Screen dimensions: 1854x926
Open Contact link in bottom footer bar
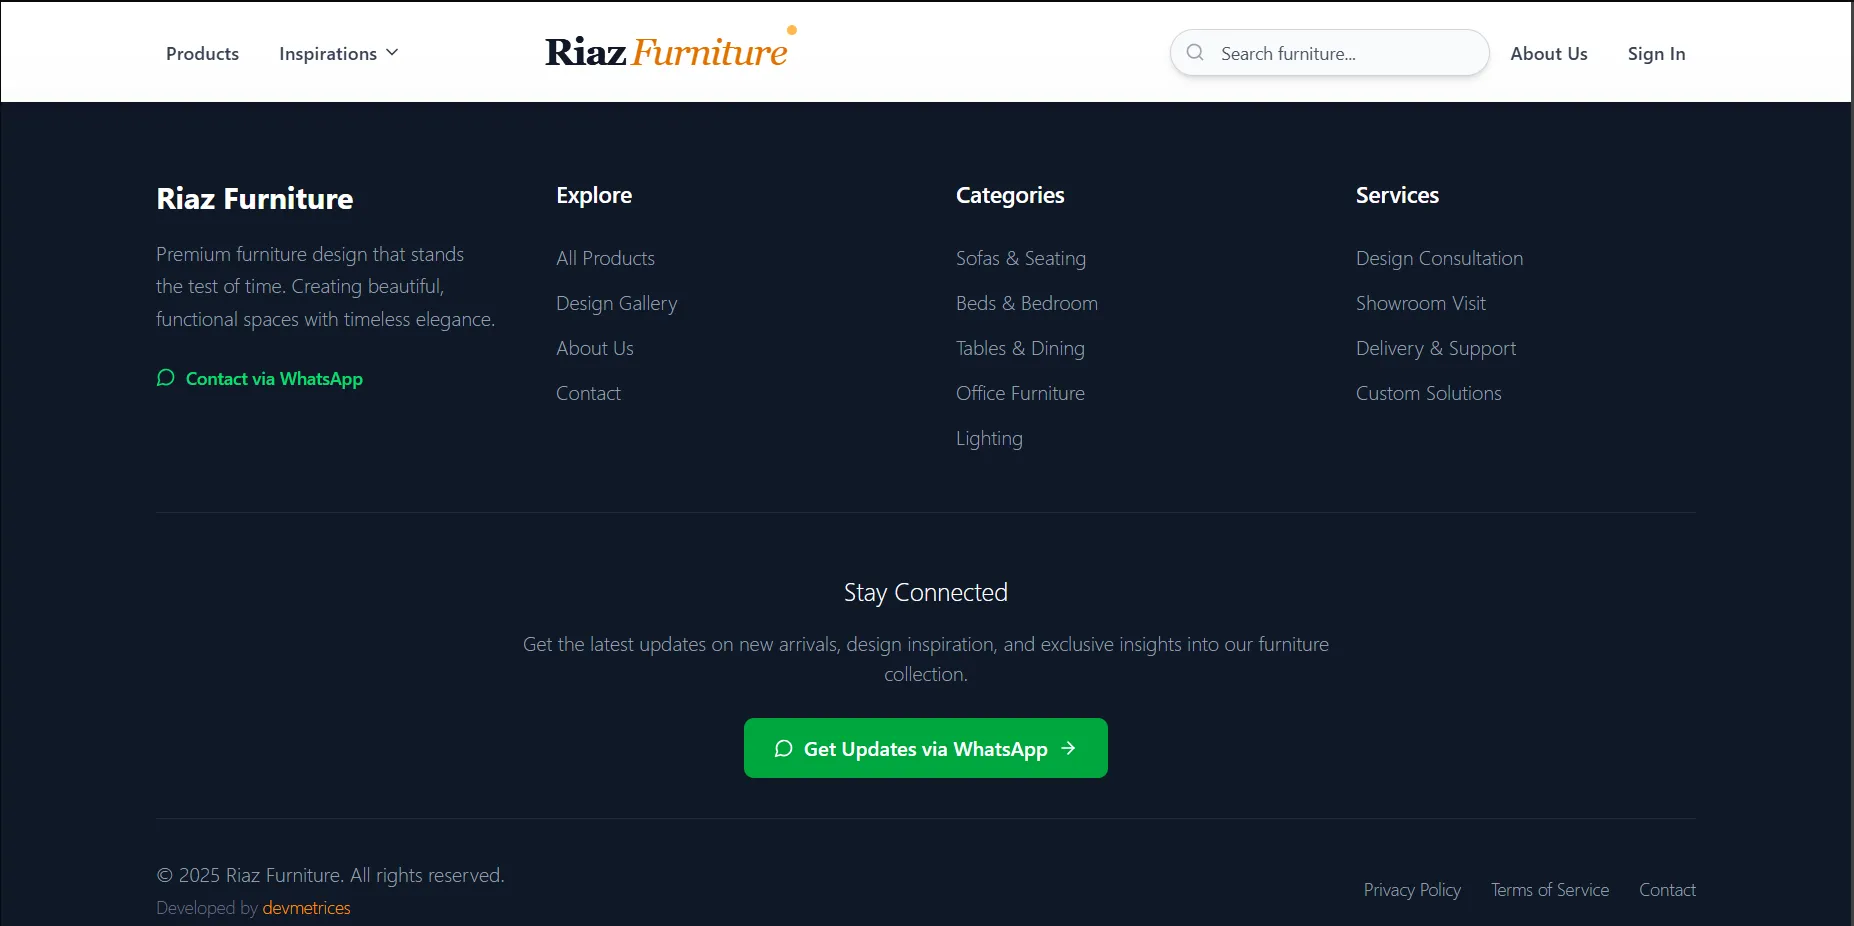(x=1667, y=890)
